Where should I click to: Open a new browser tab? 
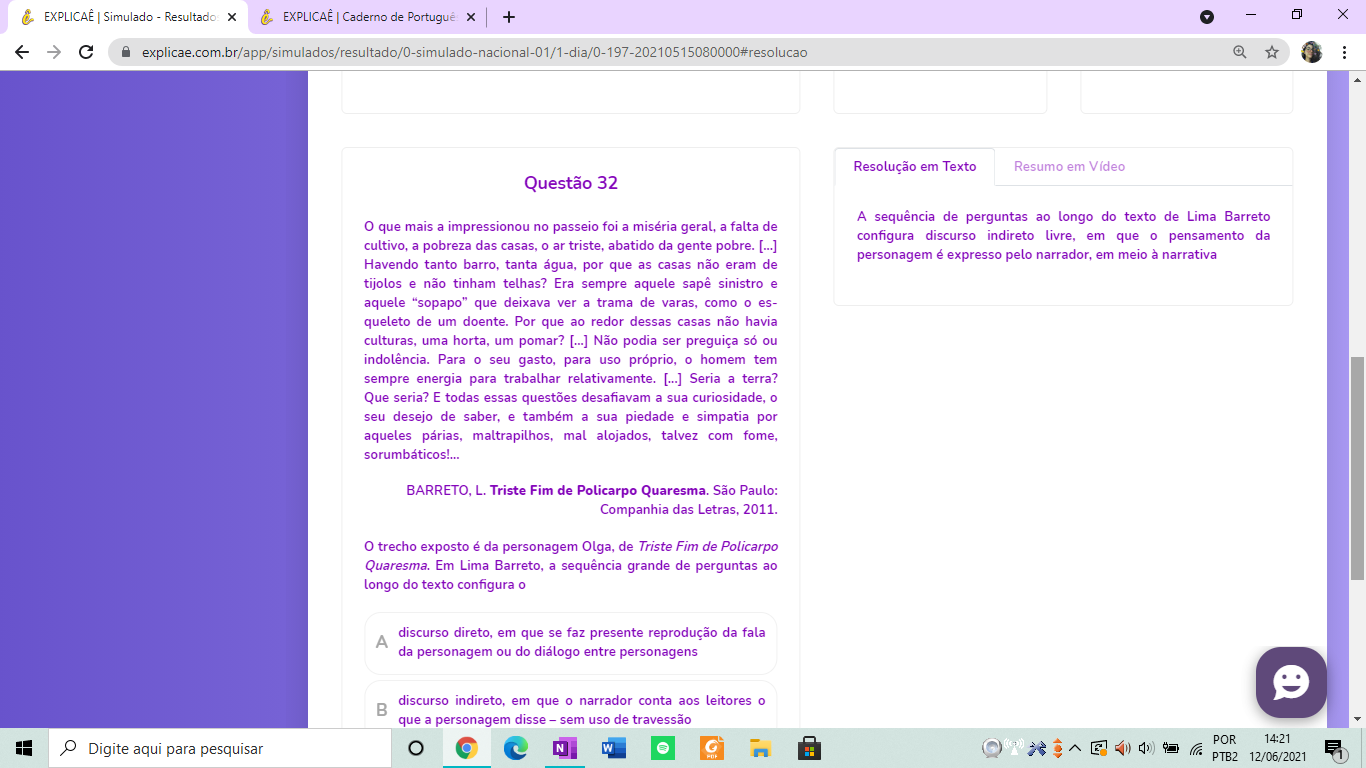tap(509, 17)
